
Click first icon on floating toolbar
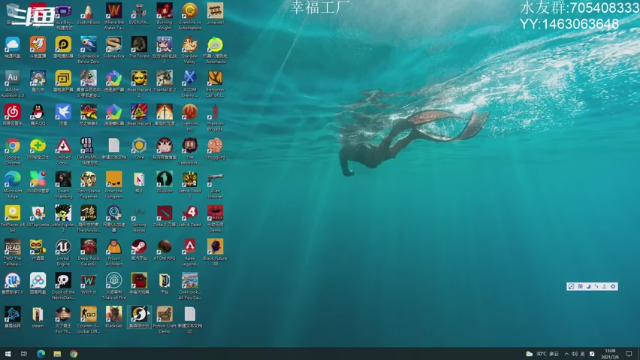[x=571, y=287]
